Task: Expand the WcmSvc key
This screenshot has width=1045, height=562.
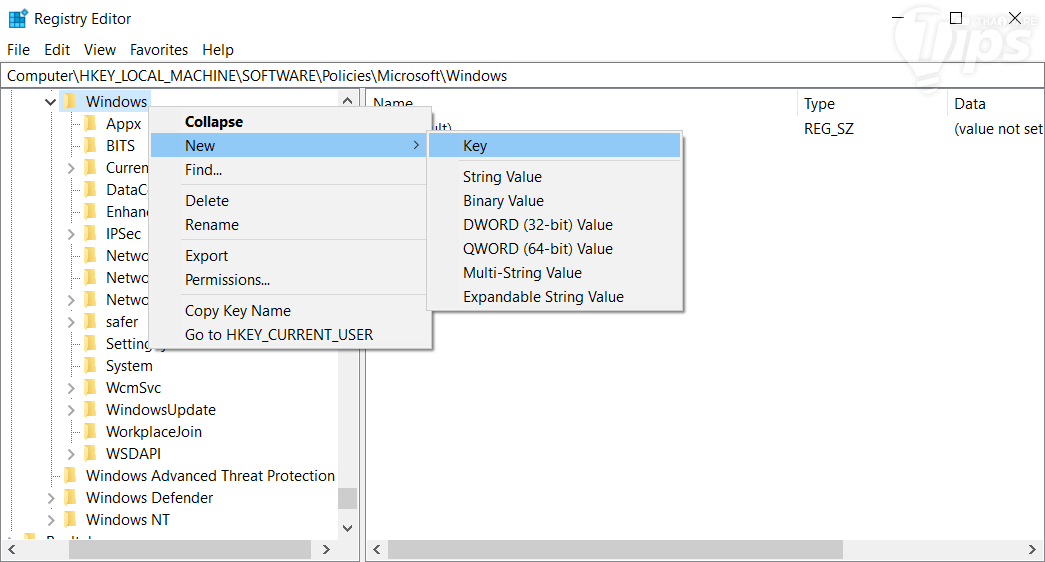Action: [x=71, y=388]
